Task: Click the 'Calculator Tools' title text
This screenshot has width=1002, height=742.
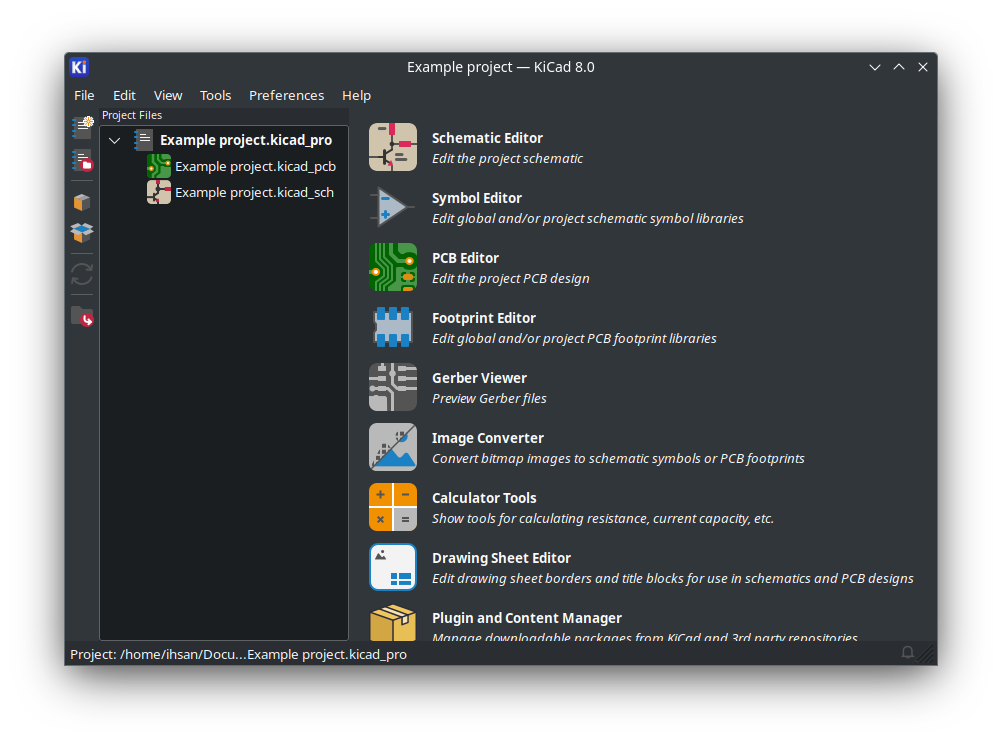Action: tap(484, 499)
